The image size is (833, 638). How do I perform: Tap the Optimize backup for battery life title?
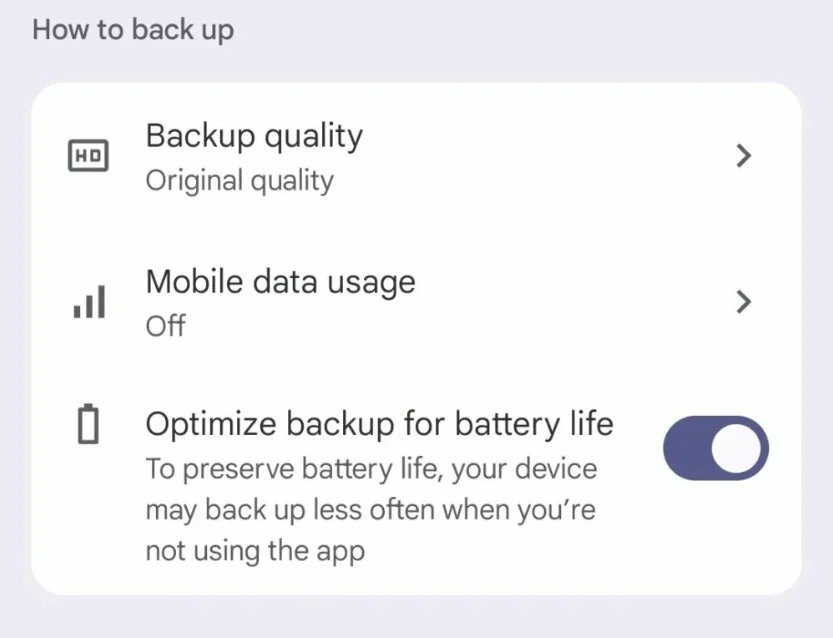click(379, 424)
